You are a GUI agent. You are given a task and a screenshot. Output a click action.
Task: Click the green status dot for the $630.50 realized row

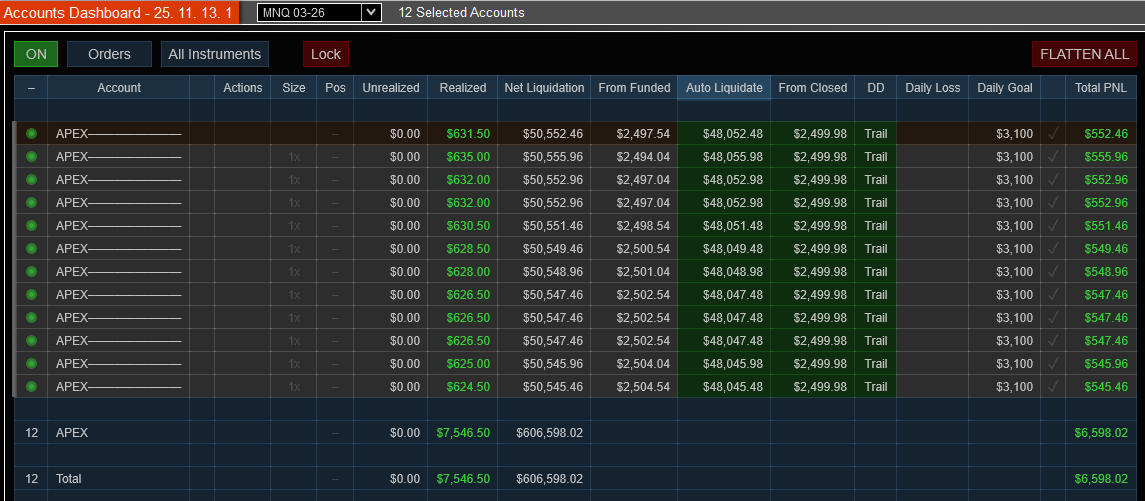point(31,226)
